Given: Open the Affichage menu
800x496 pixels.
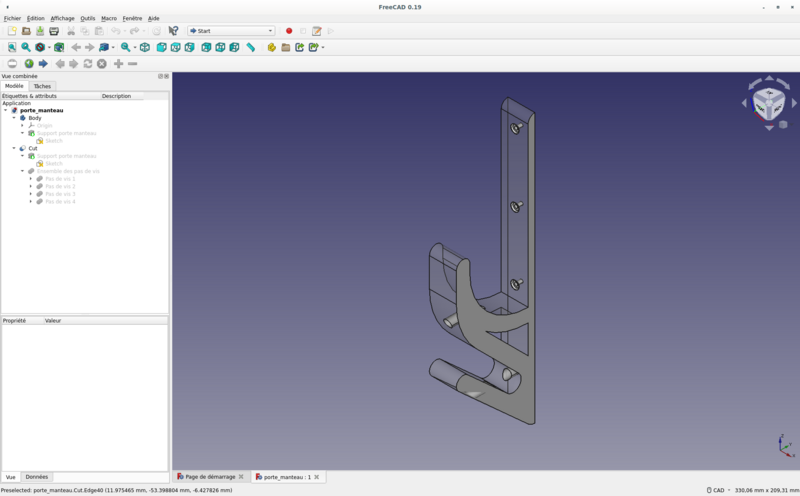Looking at the screenshot, I should [62, 18].
